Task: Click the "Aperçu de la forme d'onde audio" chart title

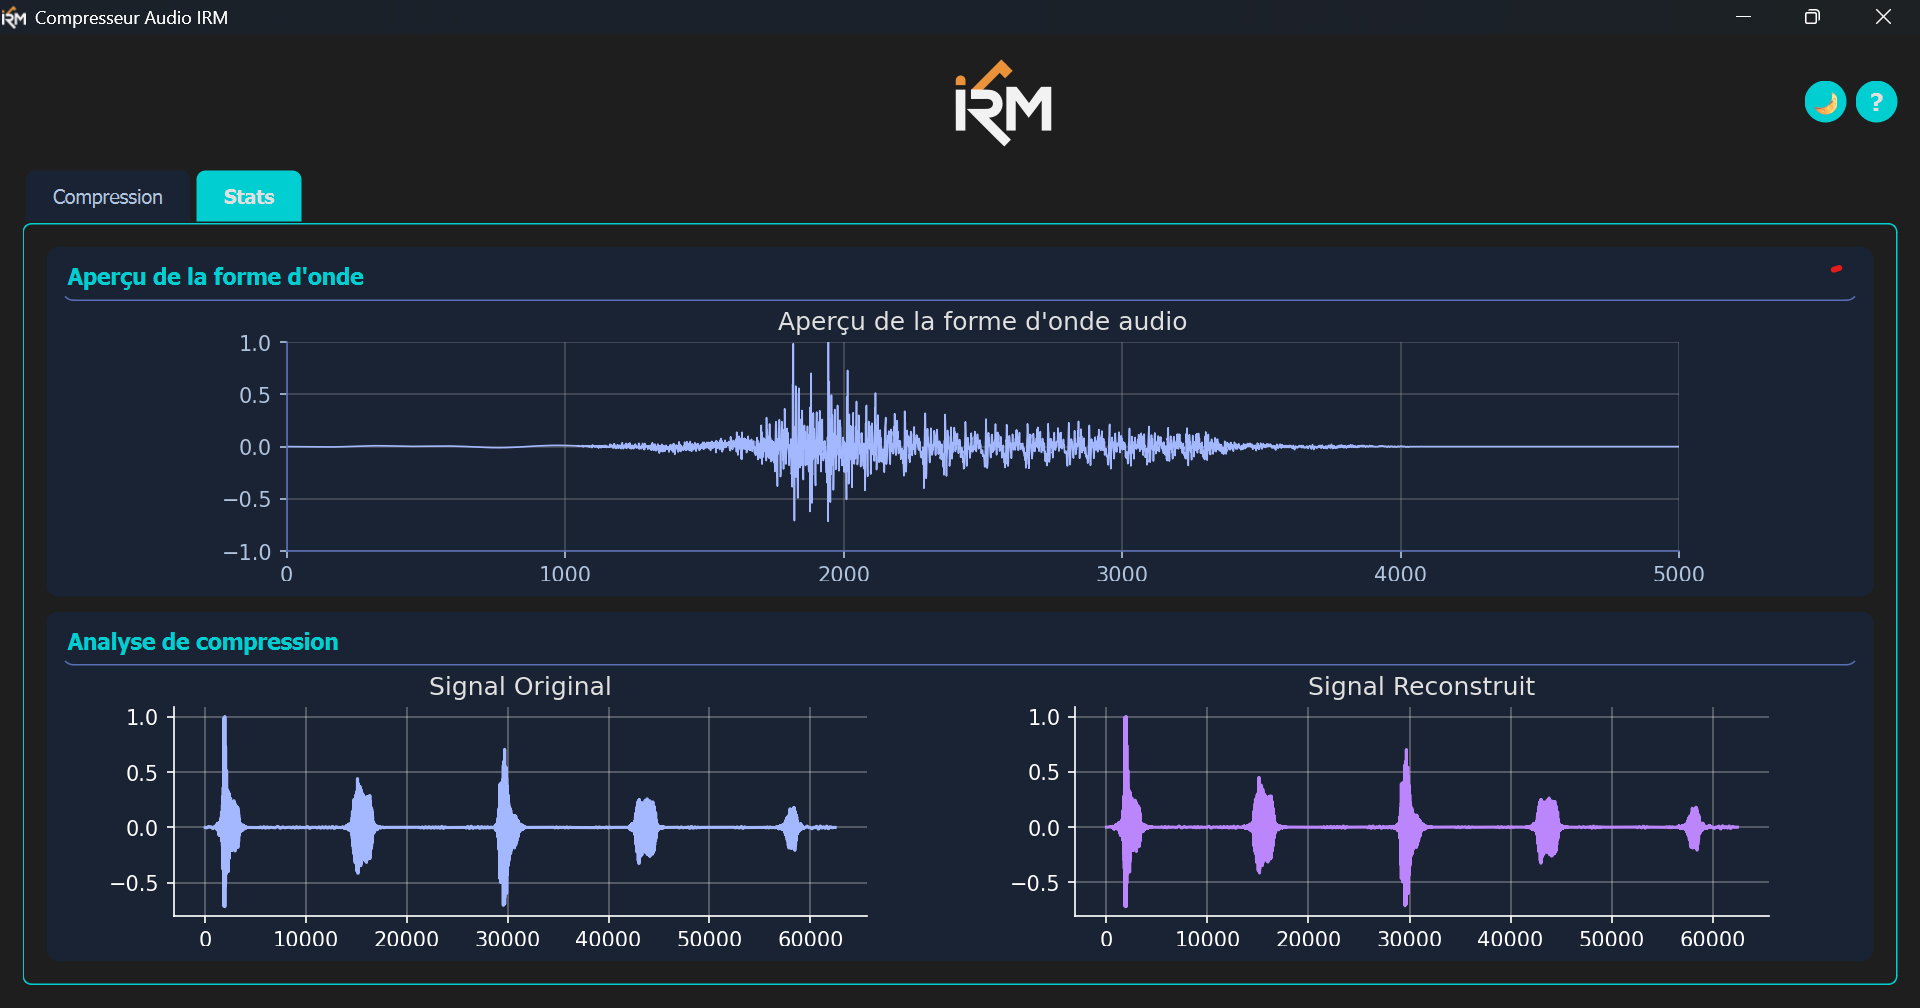Action: click(x=982, y=321)
